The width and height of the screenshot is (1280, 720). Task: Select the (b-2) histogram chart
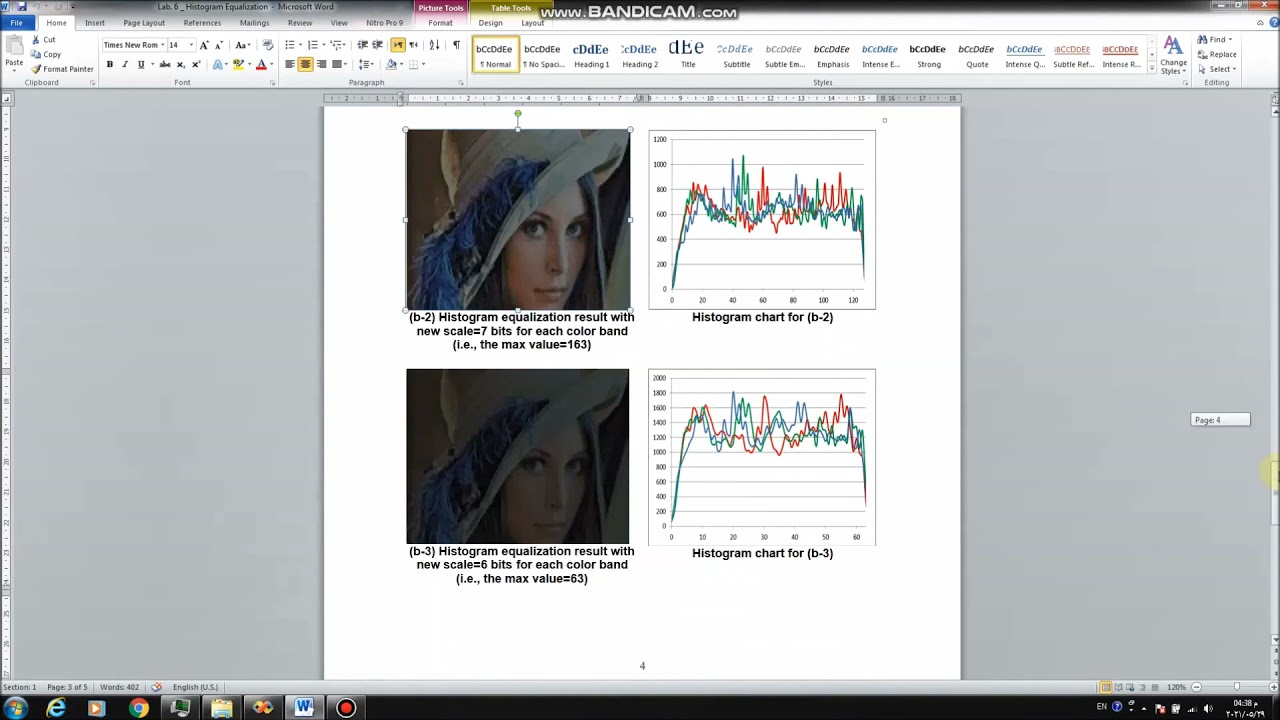pos(762,220)
